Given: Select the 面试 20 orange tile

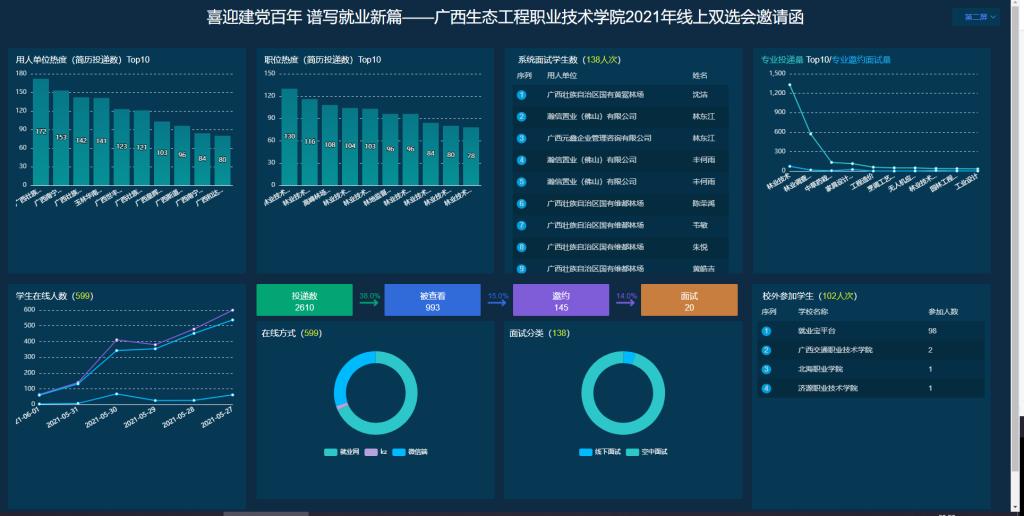Looking at the screenshot, I should (688, 301).
